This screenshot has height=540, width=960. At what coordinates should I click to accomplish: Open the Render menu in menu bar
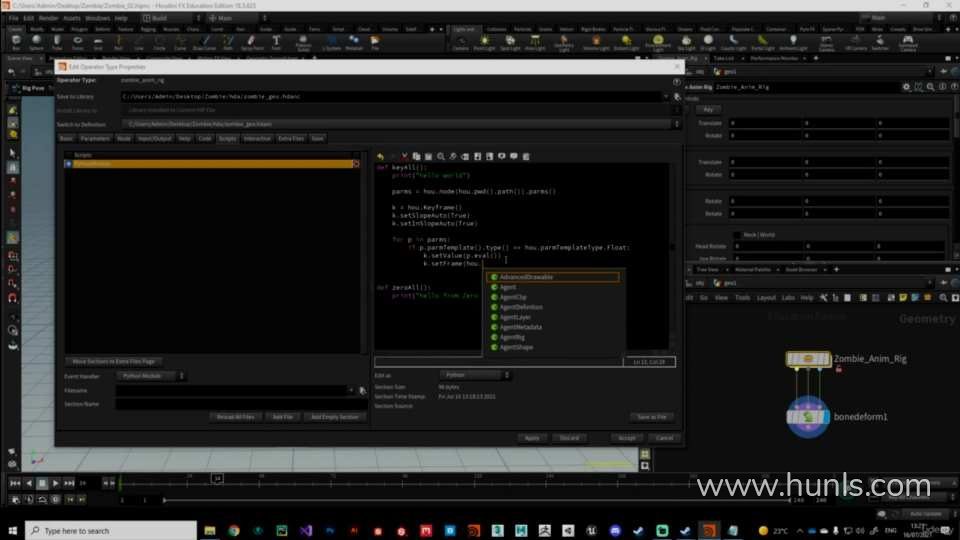48,18
